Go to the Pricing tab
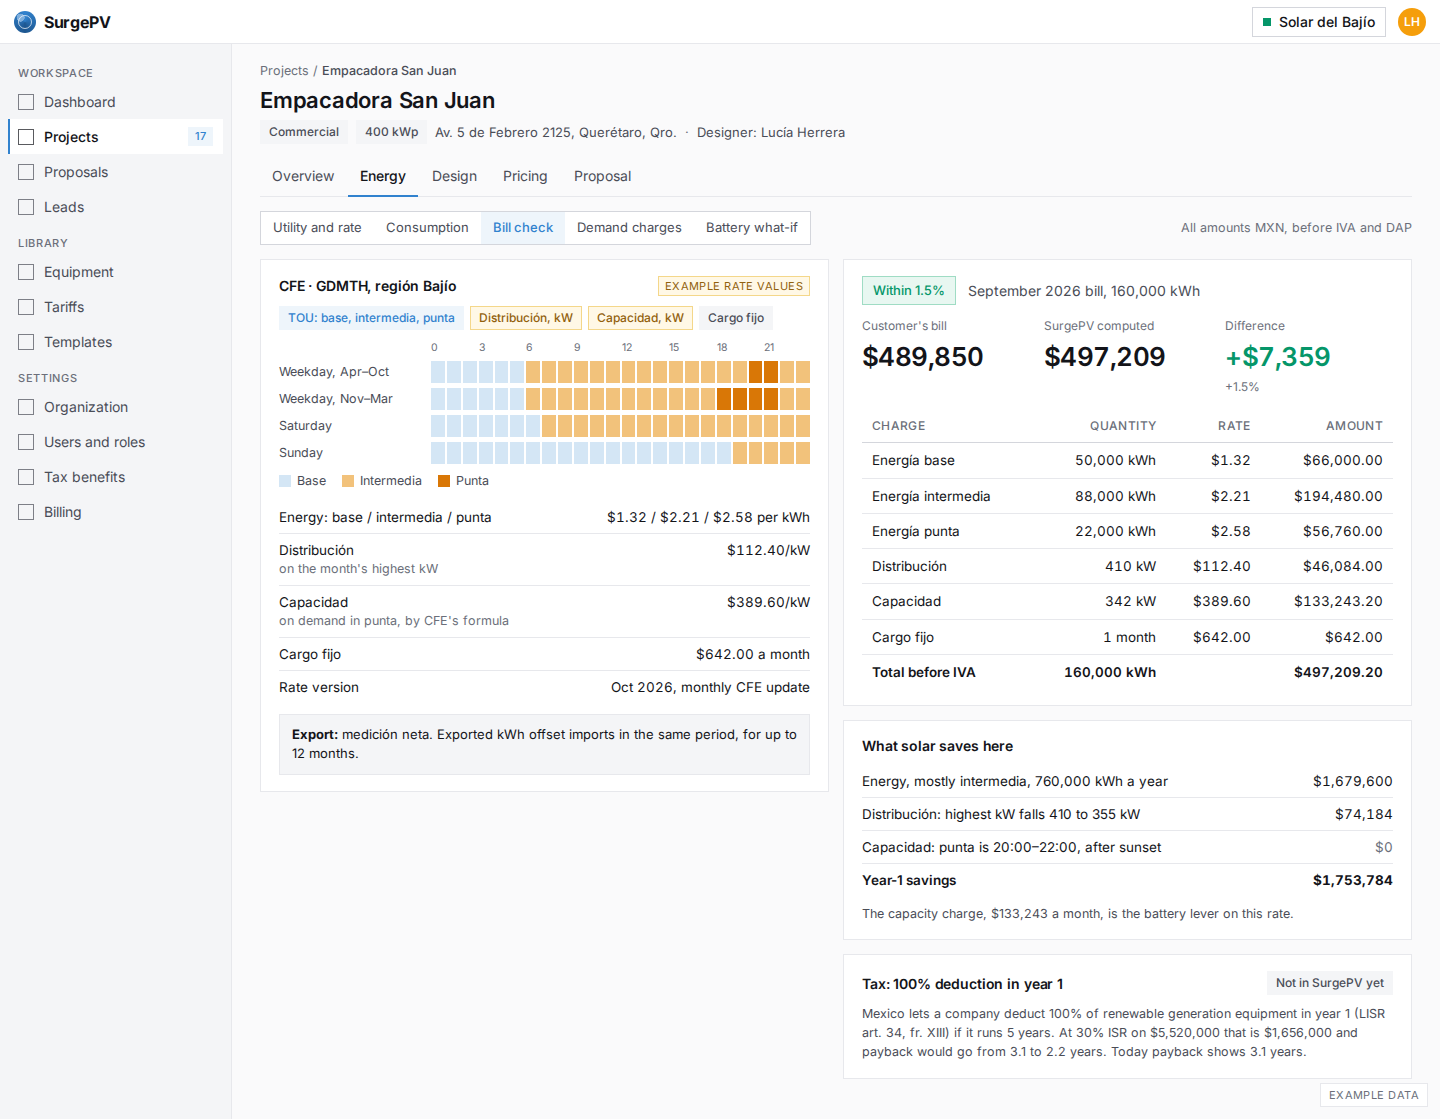 [x=525, y=176]
